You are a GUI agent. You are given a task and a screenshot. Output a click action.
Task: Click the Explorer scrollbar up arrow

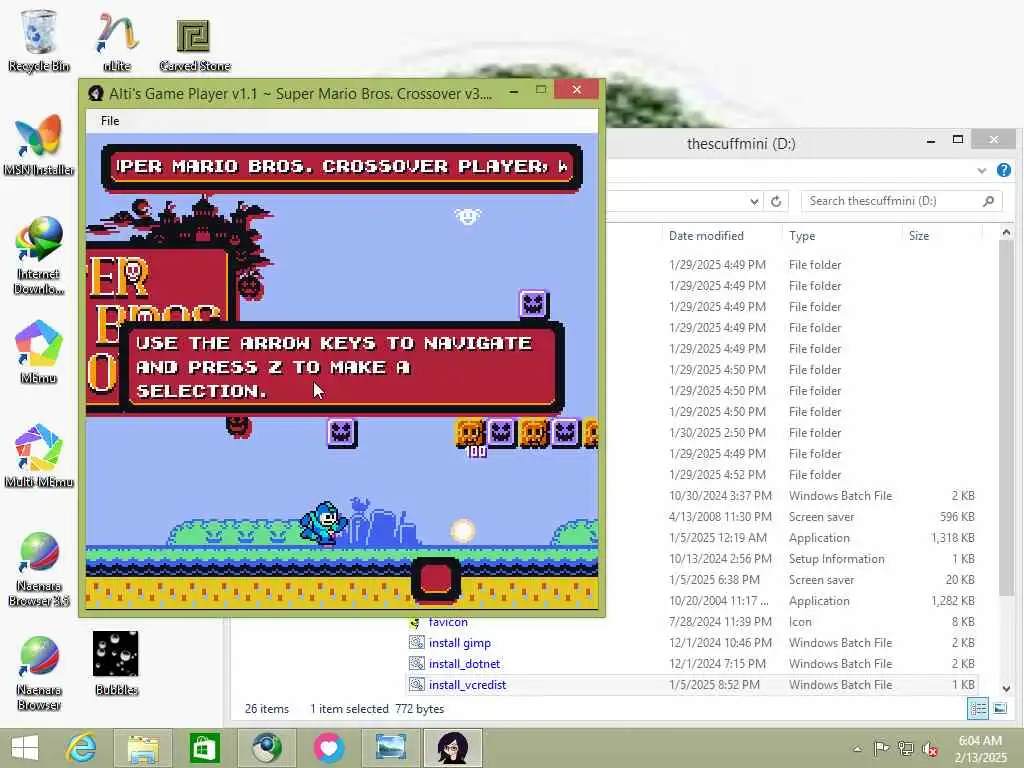click(1006, 232)
